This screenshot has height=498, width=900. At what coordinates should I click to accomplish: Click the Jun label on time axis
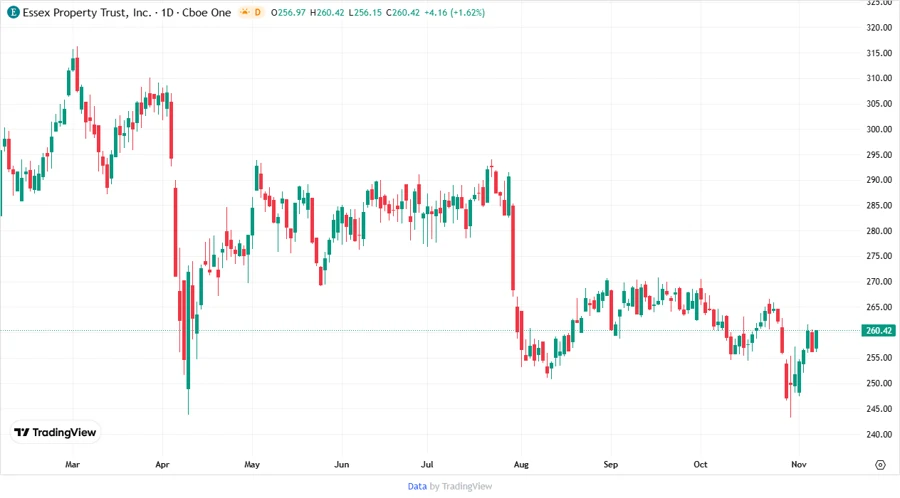[x=342, y=464]
